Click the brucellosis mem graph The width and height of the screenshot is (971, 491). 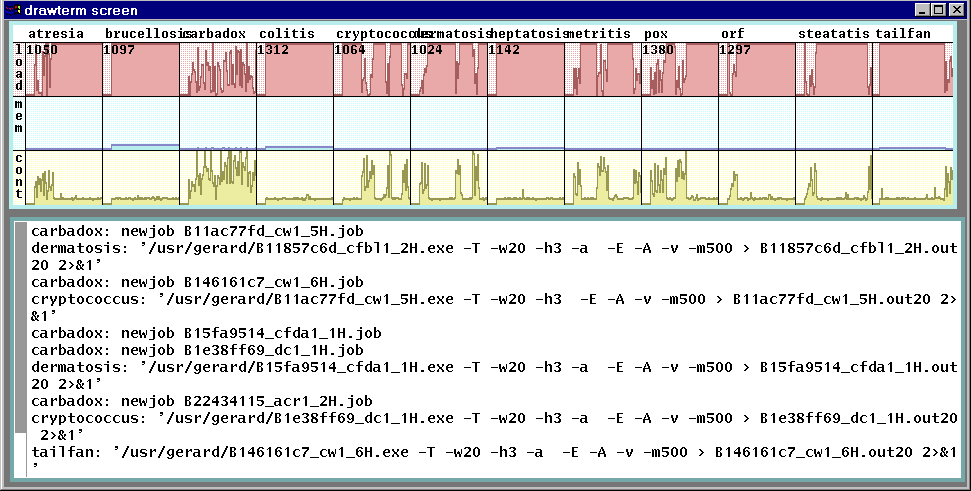tap(141, 123)
